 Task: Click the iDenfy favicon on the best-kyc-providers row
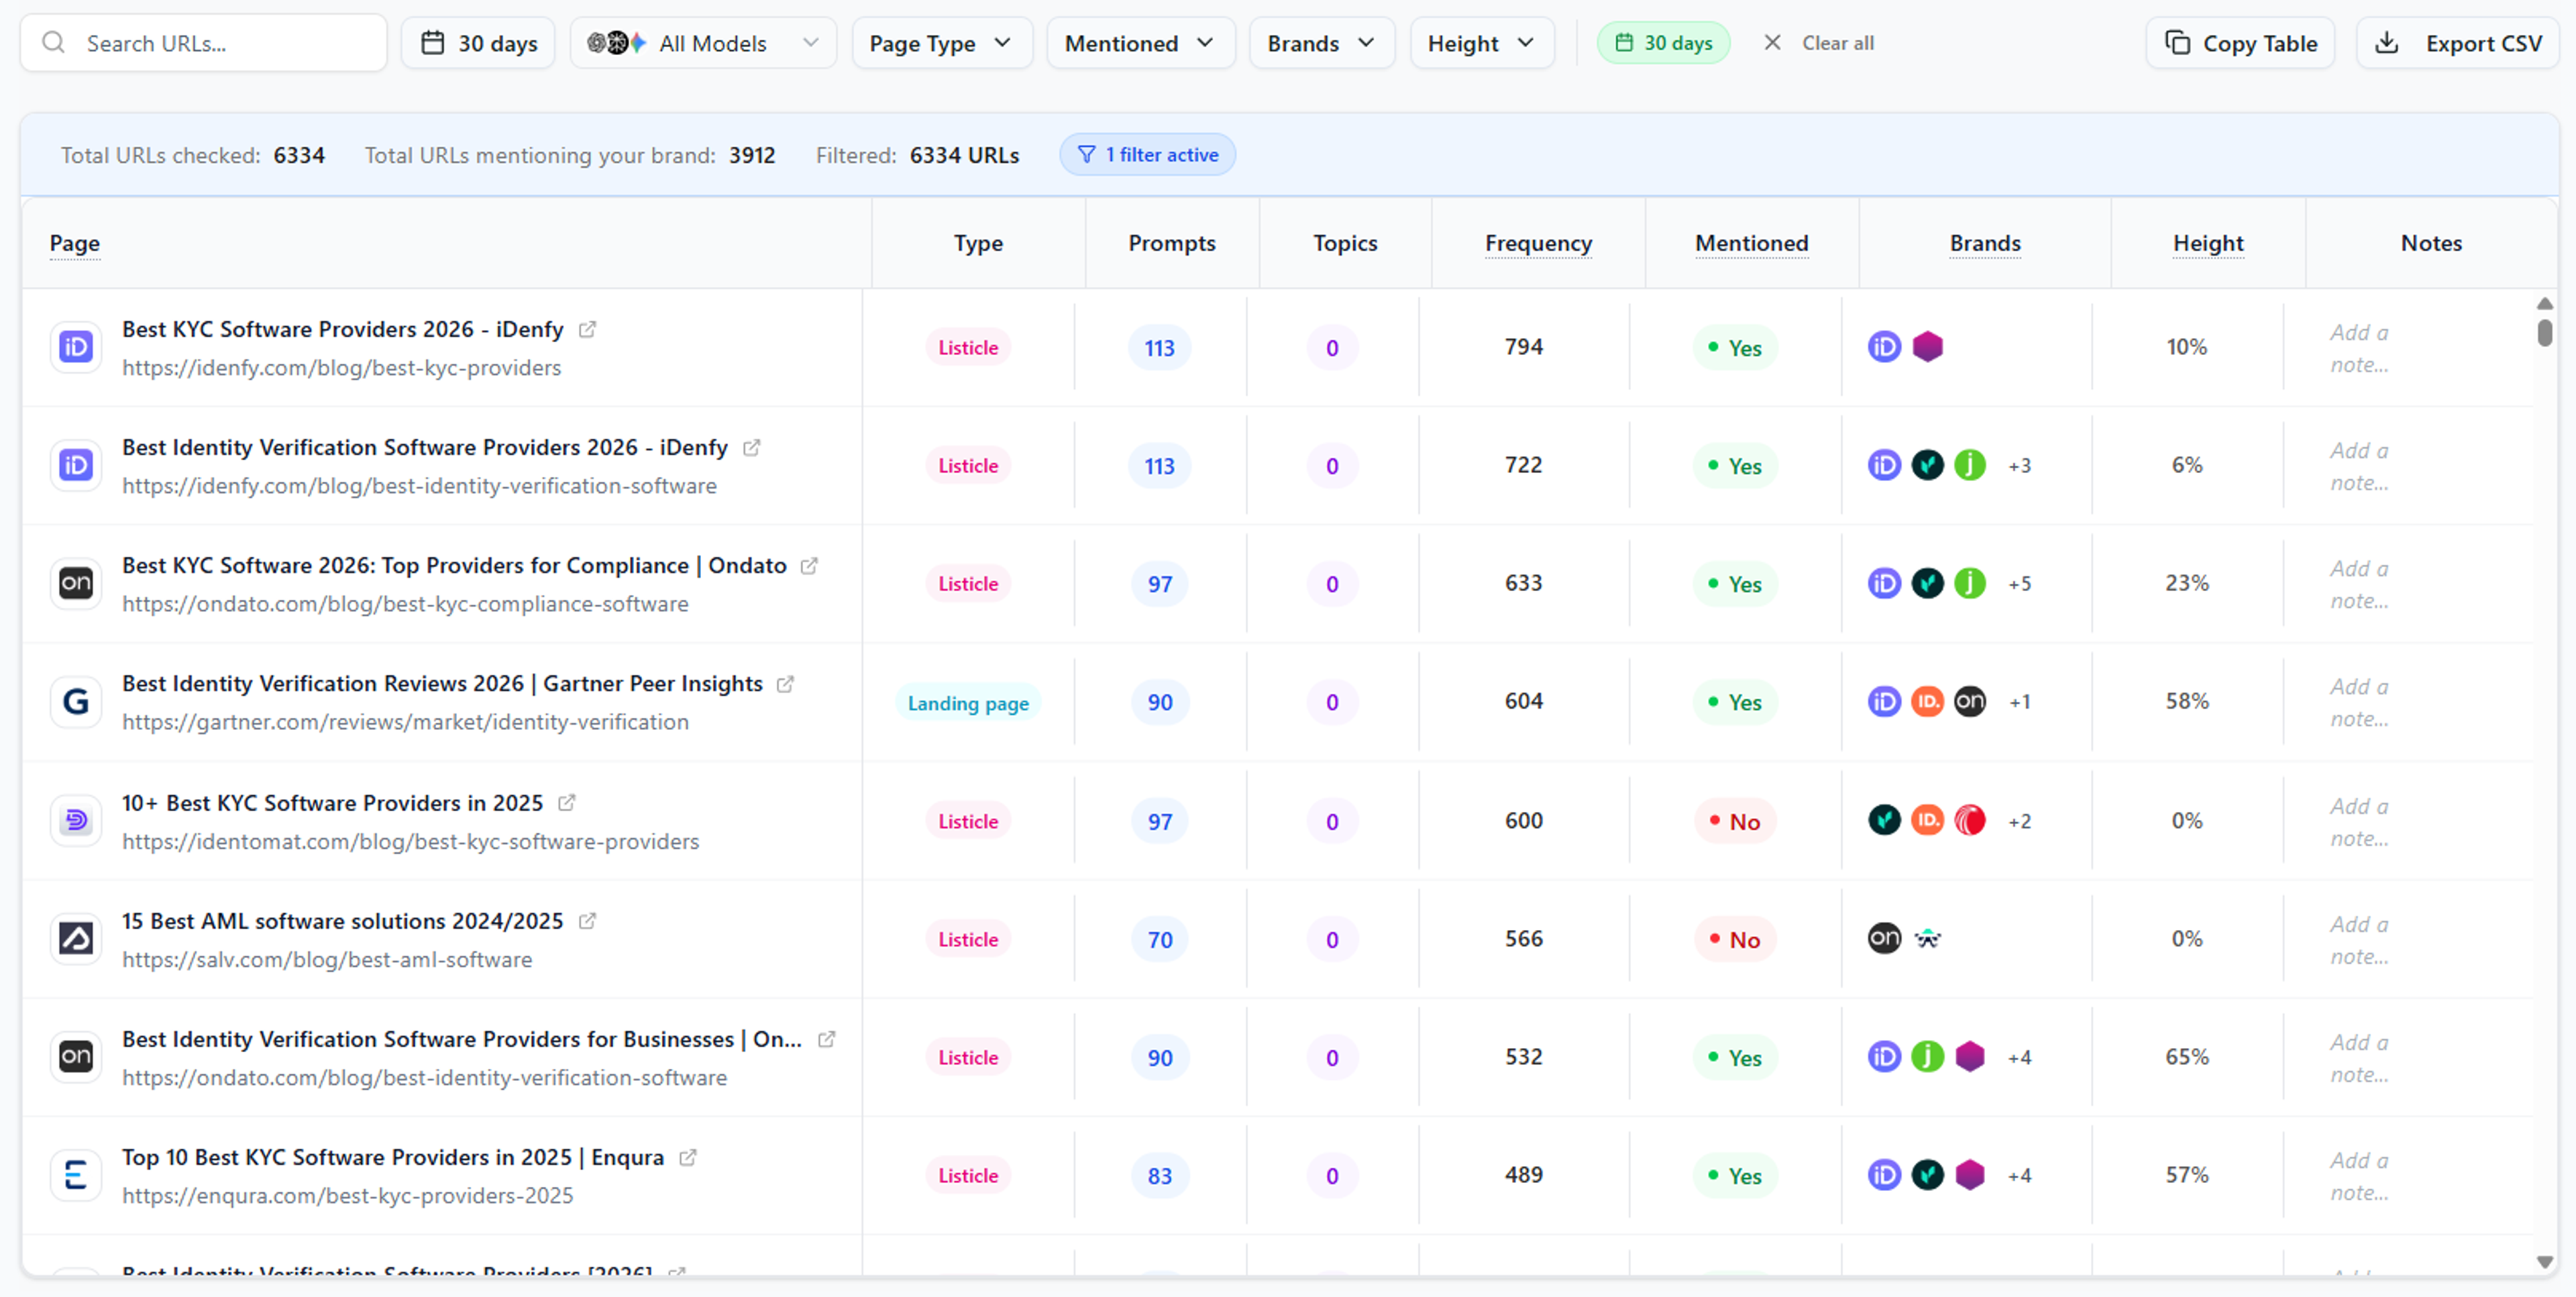[x=76, y=347]
